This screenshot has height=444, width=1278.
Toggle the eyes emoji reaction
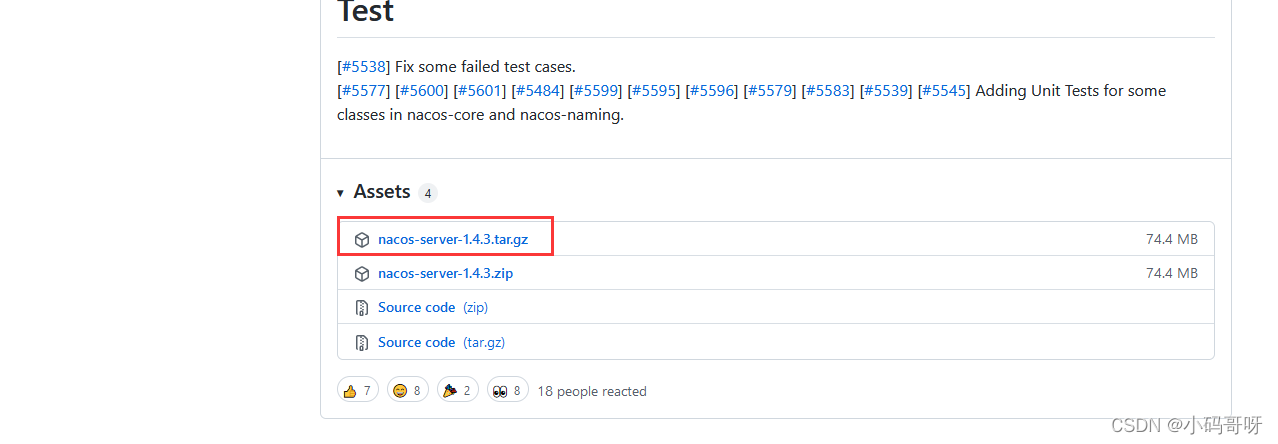pyautogui.click(x=508, y=391)
